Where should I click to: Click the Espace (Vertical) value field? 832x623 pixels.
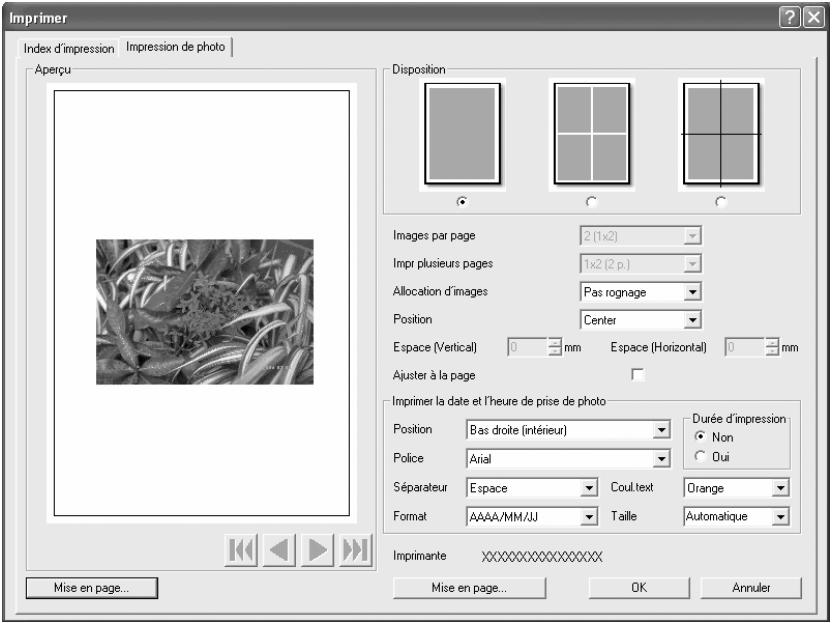(x=527, y=348)
